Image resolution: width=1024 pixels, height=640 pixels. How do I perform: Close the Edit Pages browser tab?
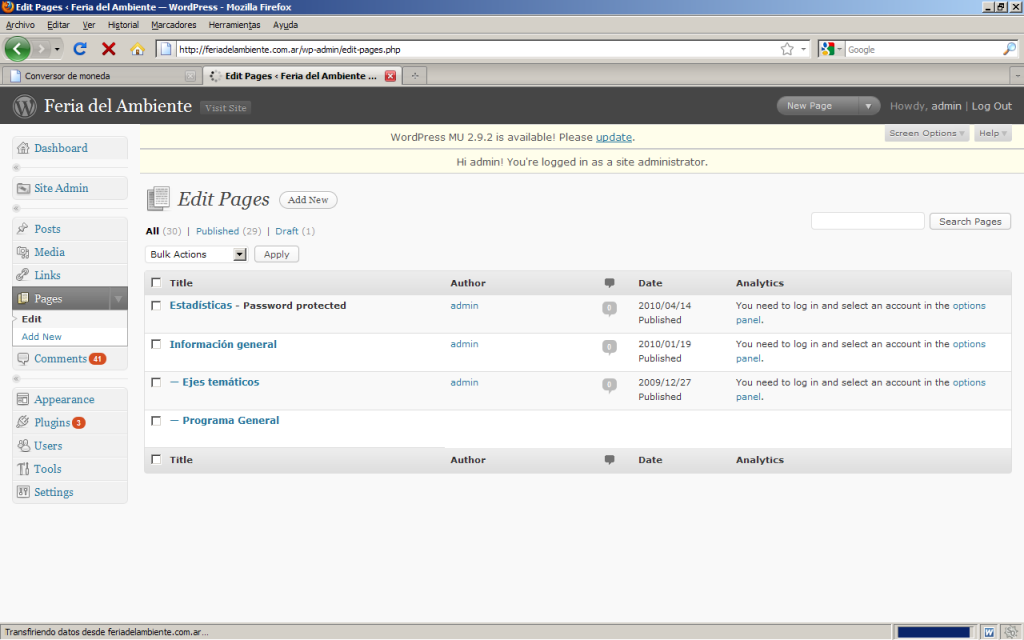pyautogui.click(x=390, y=75)
